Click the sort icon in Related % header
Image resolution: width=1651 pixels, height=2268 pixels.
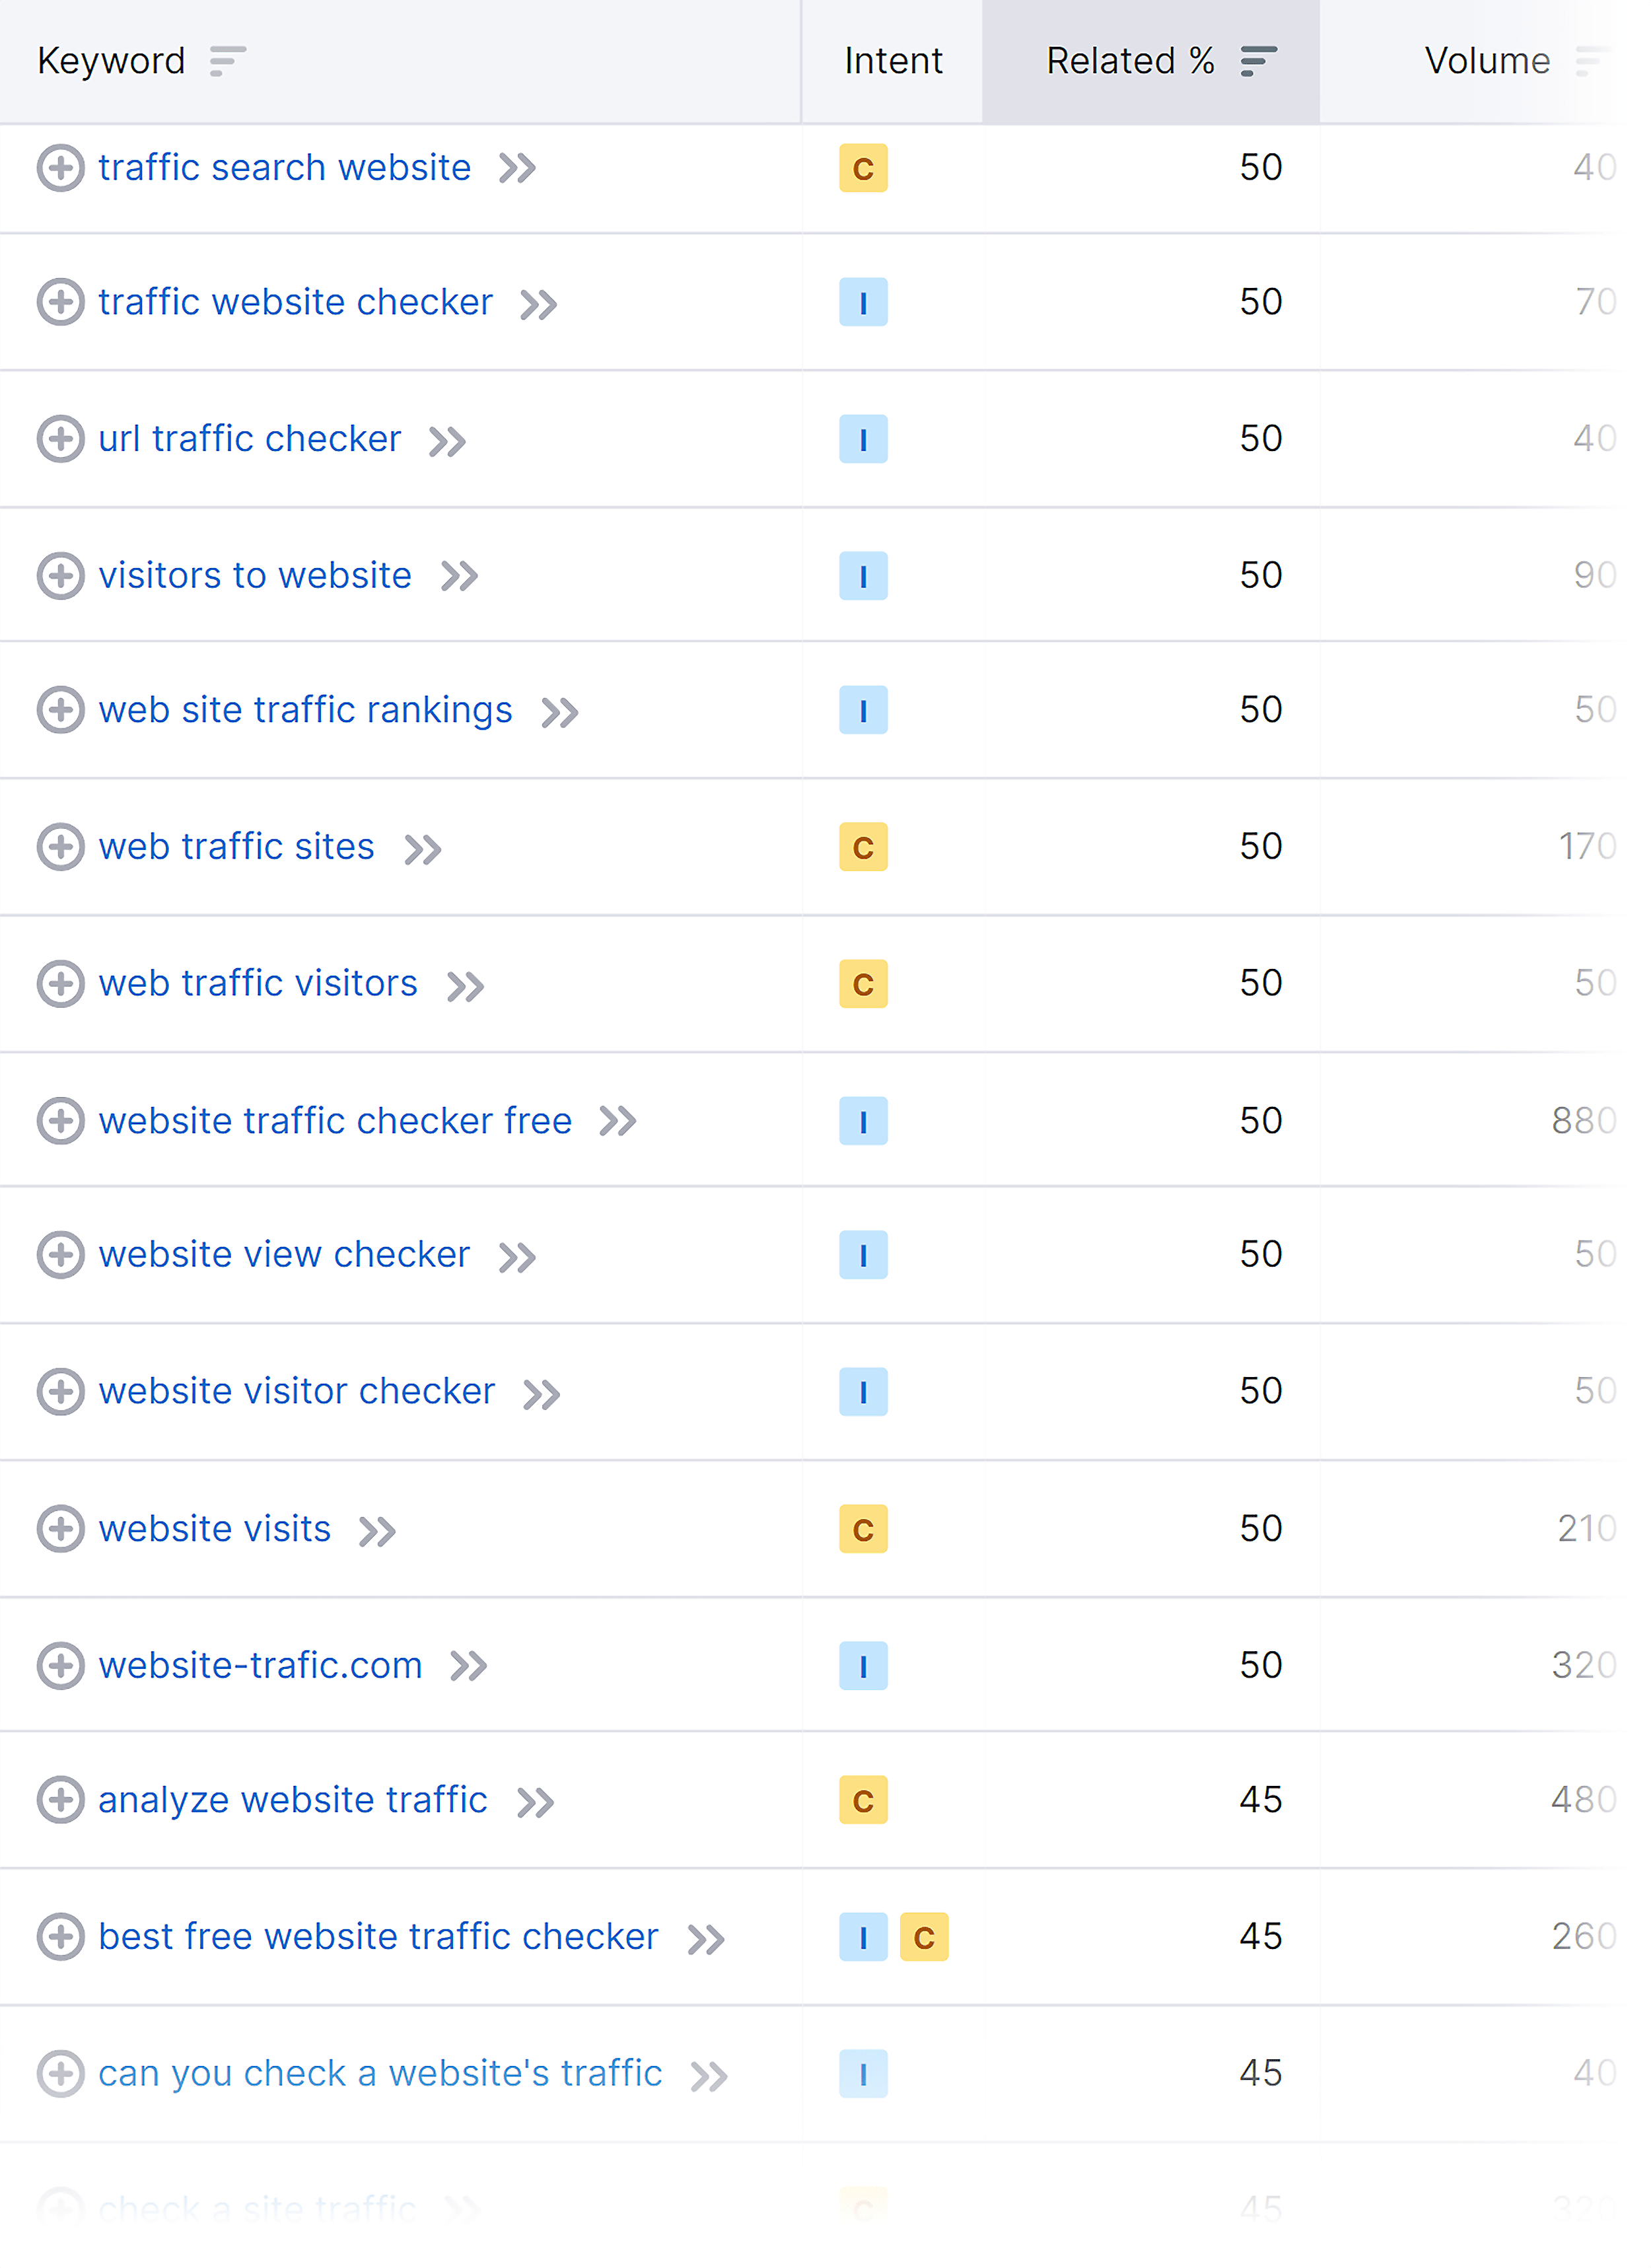(x=1258, y=61)
